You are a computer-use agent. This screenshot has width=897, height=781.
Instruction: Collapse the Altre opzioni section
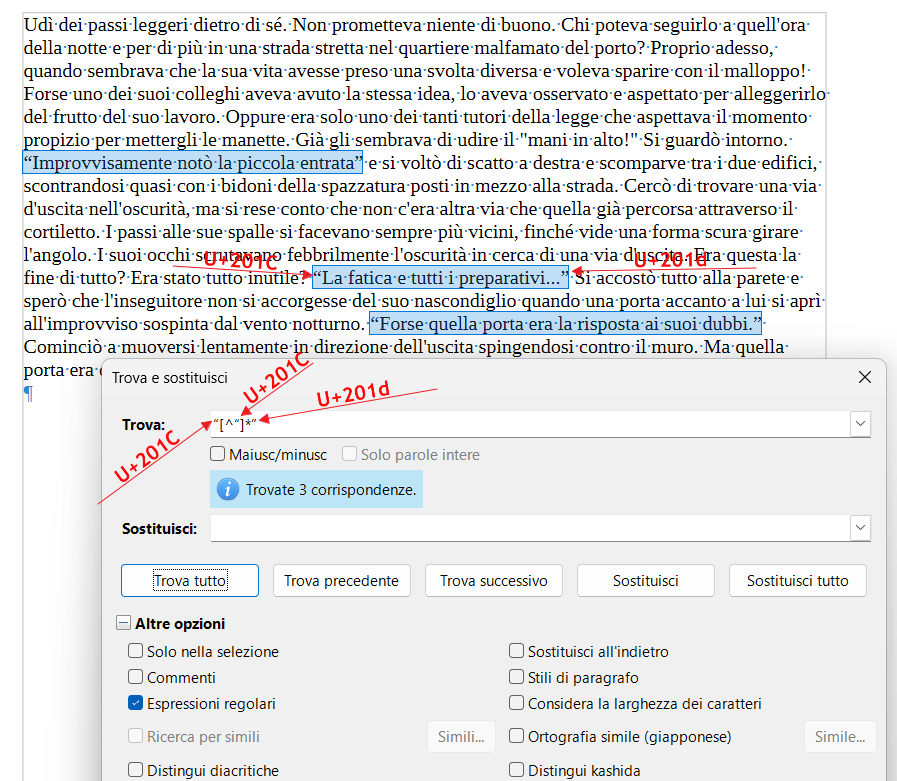(x=123, y=623)
